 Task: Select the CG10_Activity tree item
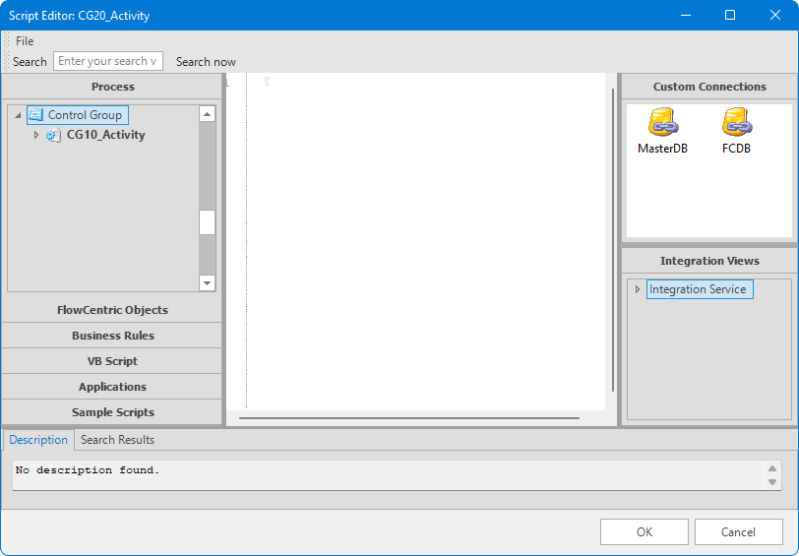(x=106, y=135)
